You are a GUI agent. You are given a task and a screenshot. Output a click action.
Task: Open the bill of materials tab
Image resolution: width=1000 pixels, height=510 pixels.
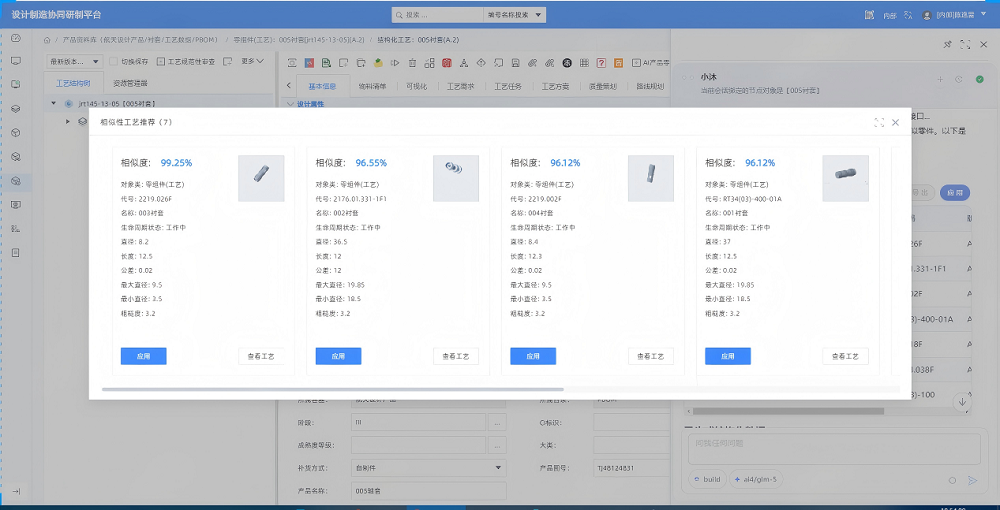372,86
